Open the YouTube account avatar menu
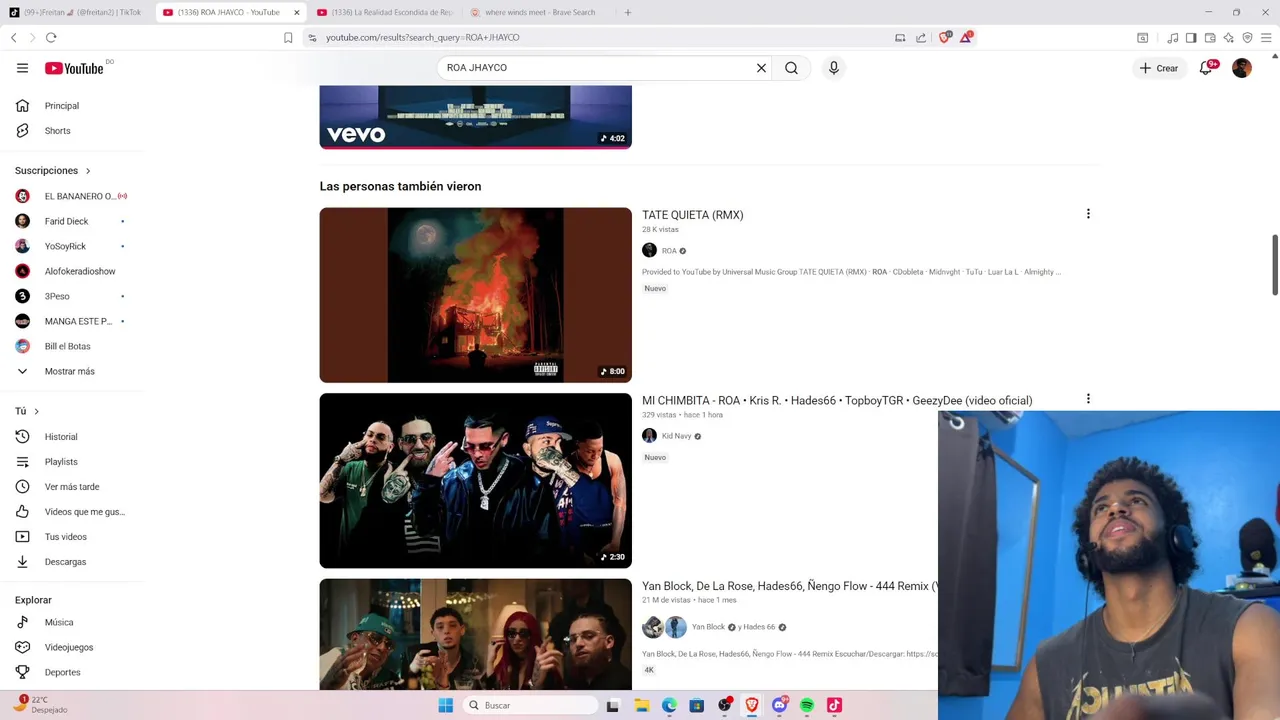The height and width of the screenshot is (720, 1280). pyautogui.click(x=1242, y=68)
